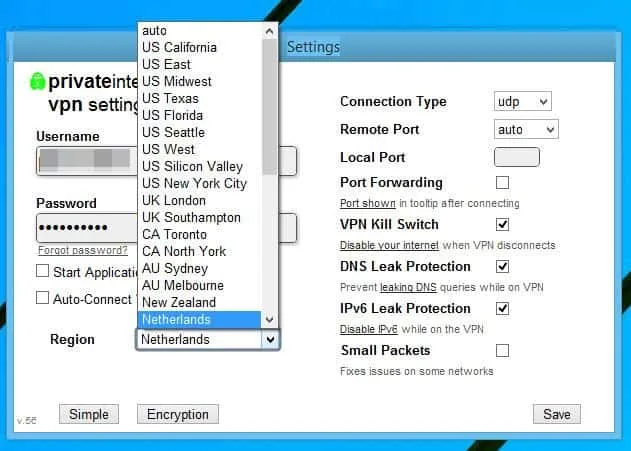Screen dimensions: 631x451
Task: Click the region list scroll down arrow
Action: tap(270, 319)
